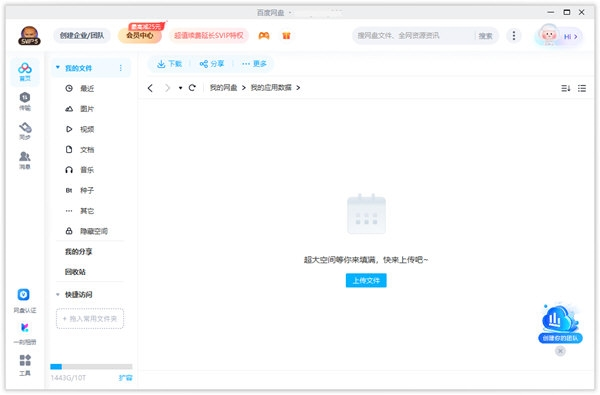600x395 pixels.
Task: Open the 传输 transfer icon in sidebar
Action: (x=25, y=101)
